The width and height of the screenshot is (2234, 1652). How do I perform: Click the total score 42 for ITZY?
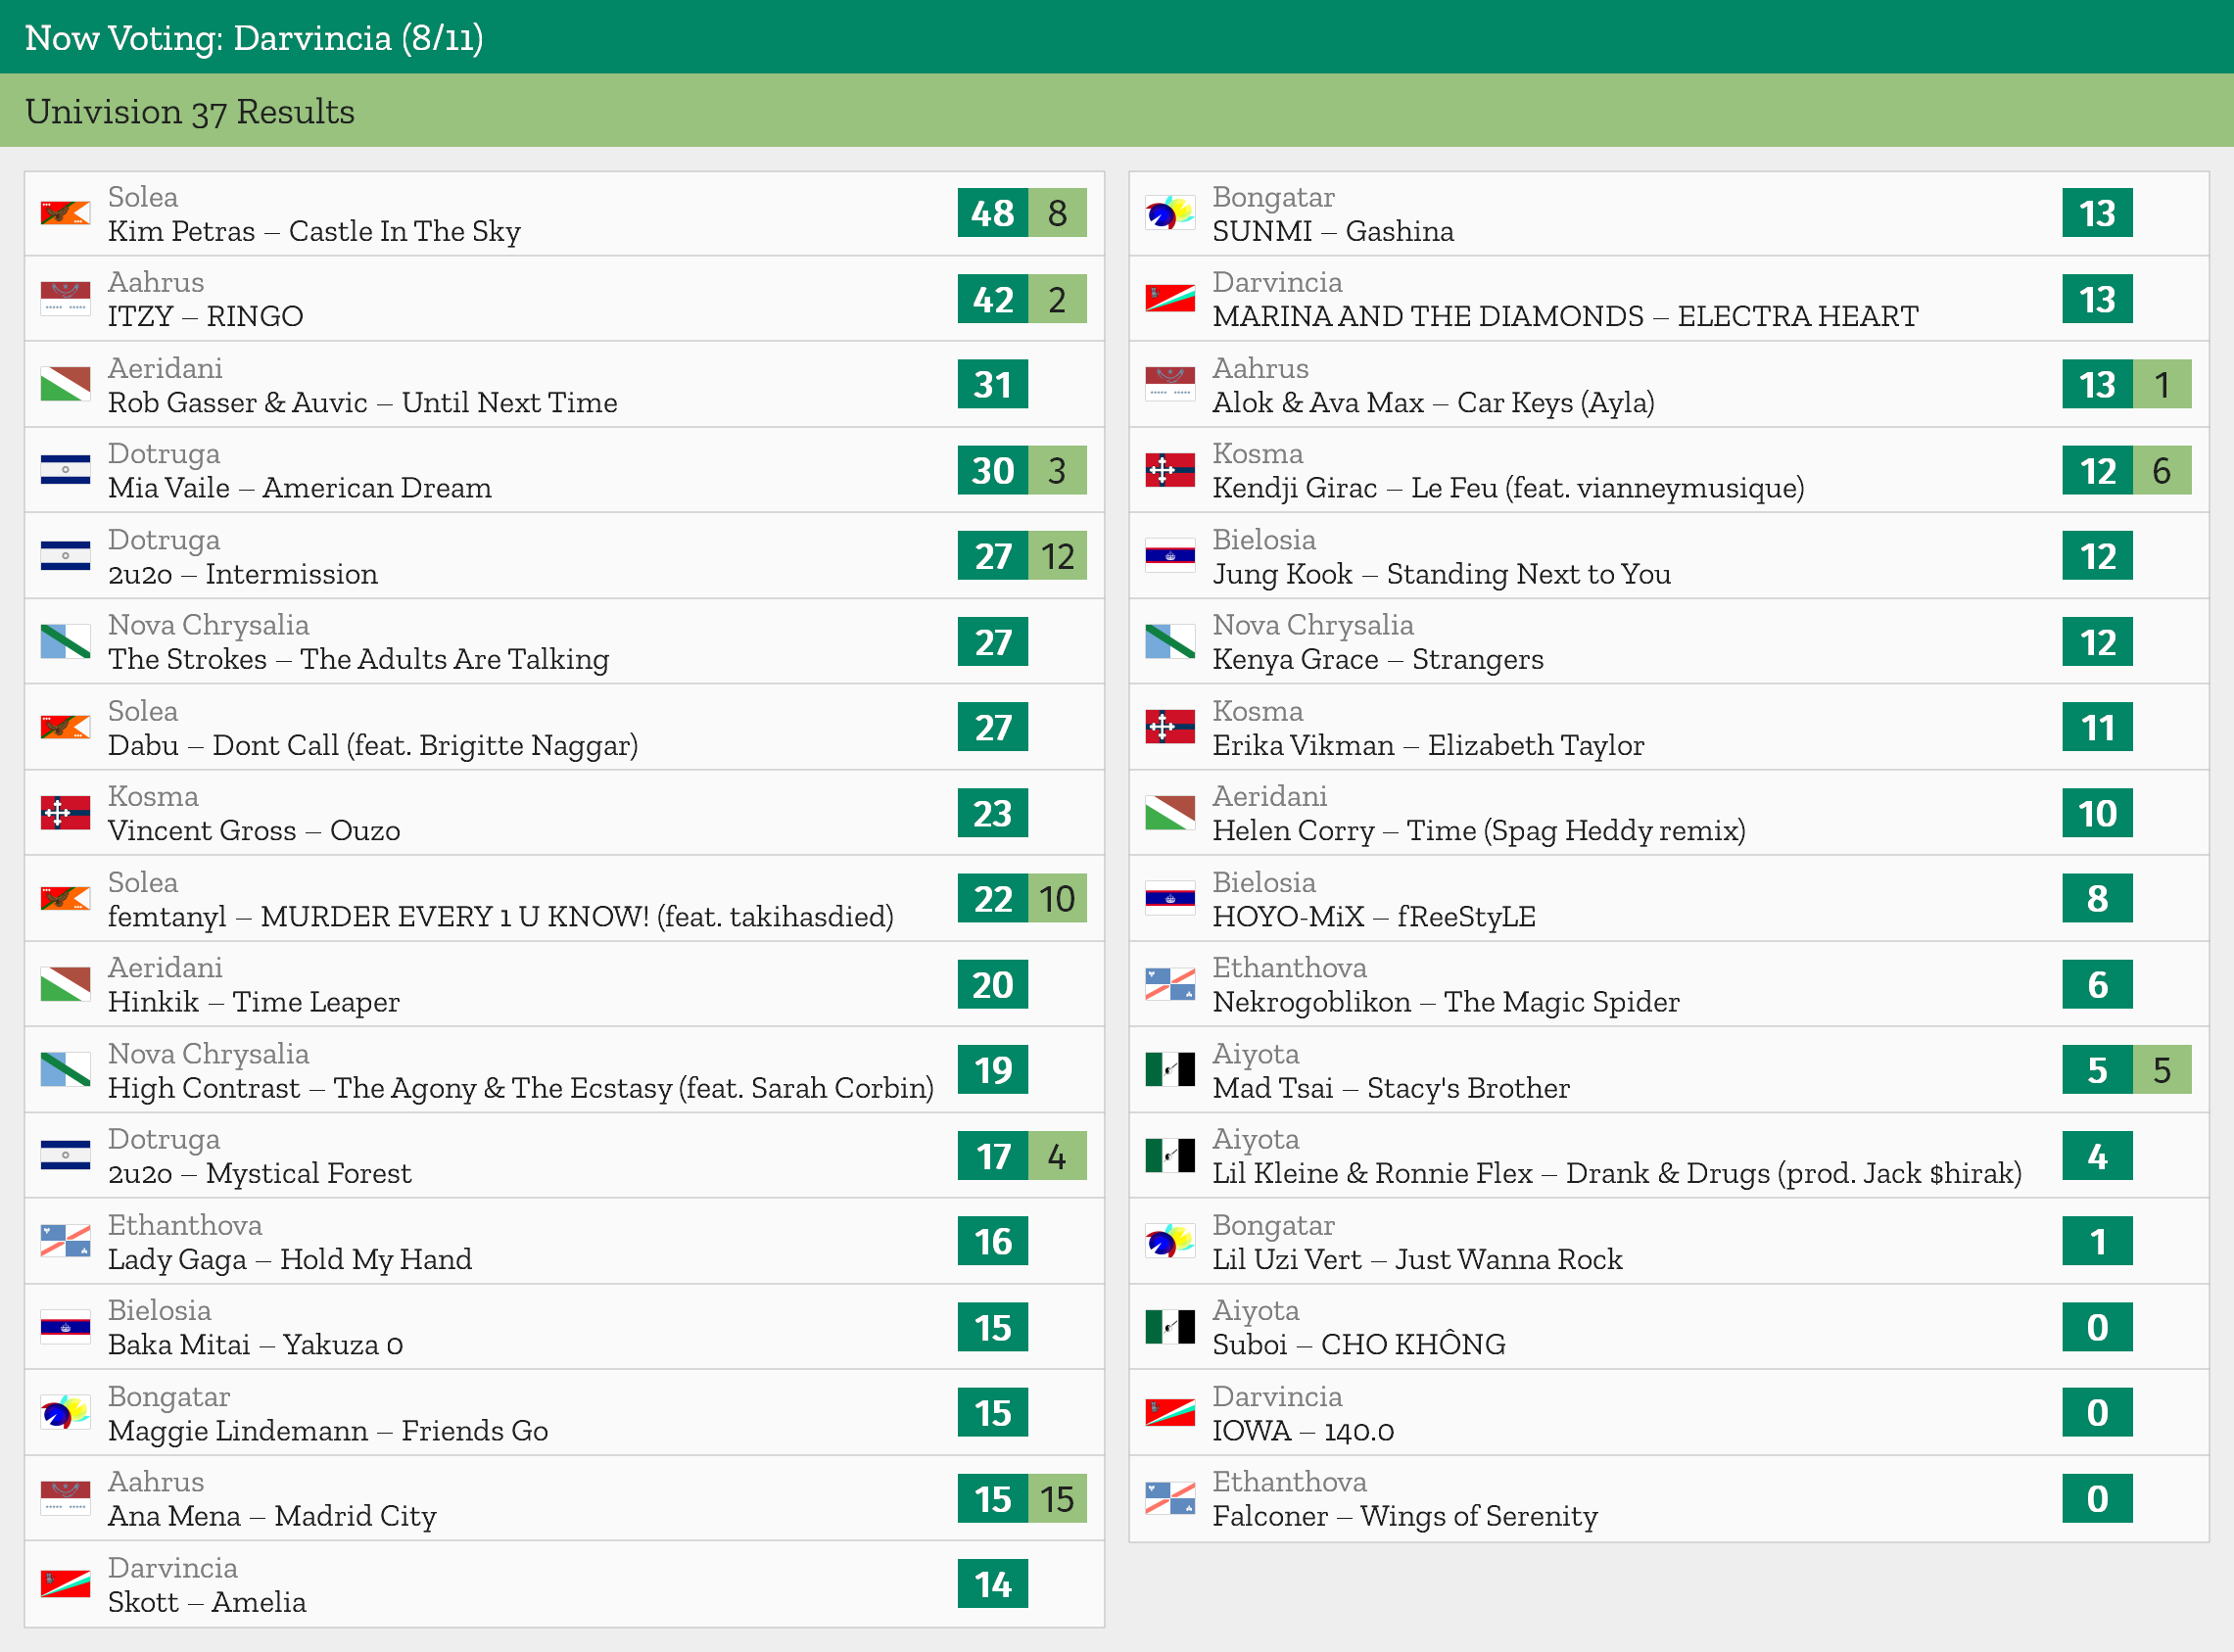[993, 299]
